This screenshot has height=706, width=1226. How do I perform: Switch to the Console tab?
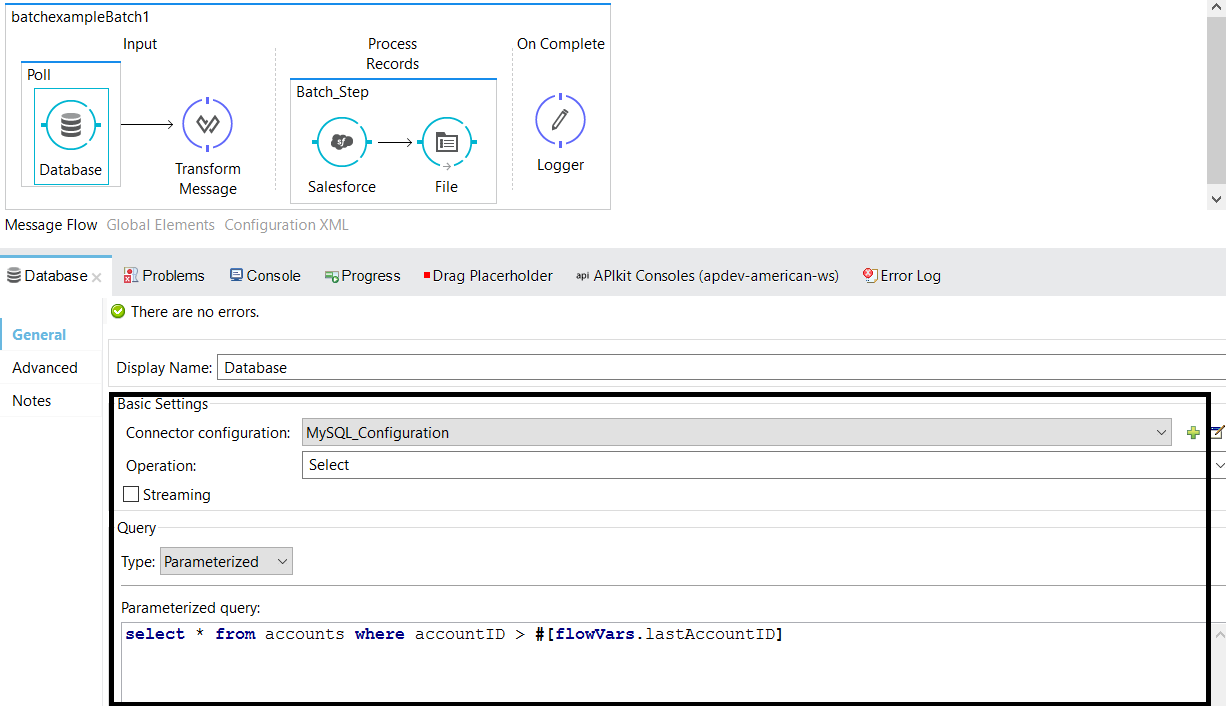click(265, 276)
